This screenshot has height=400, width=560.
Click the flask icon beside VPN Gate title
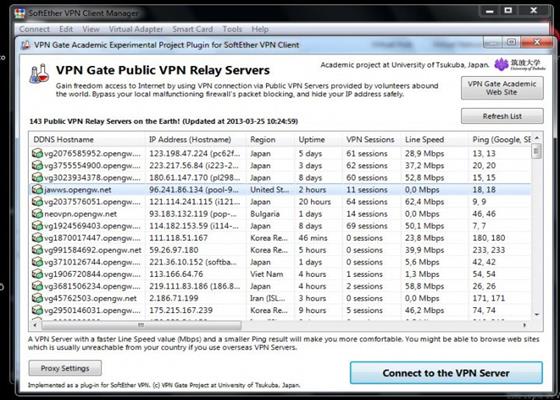pos(39,73)
